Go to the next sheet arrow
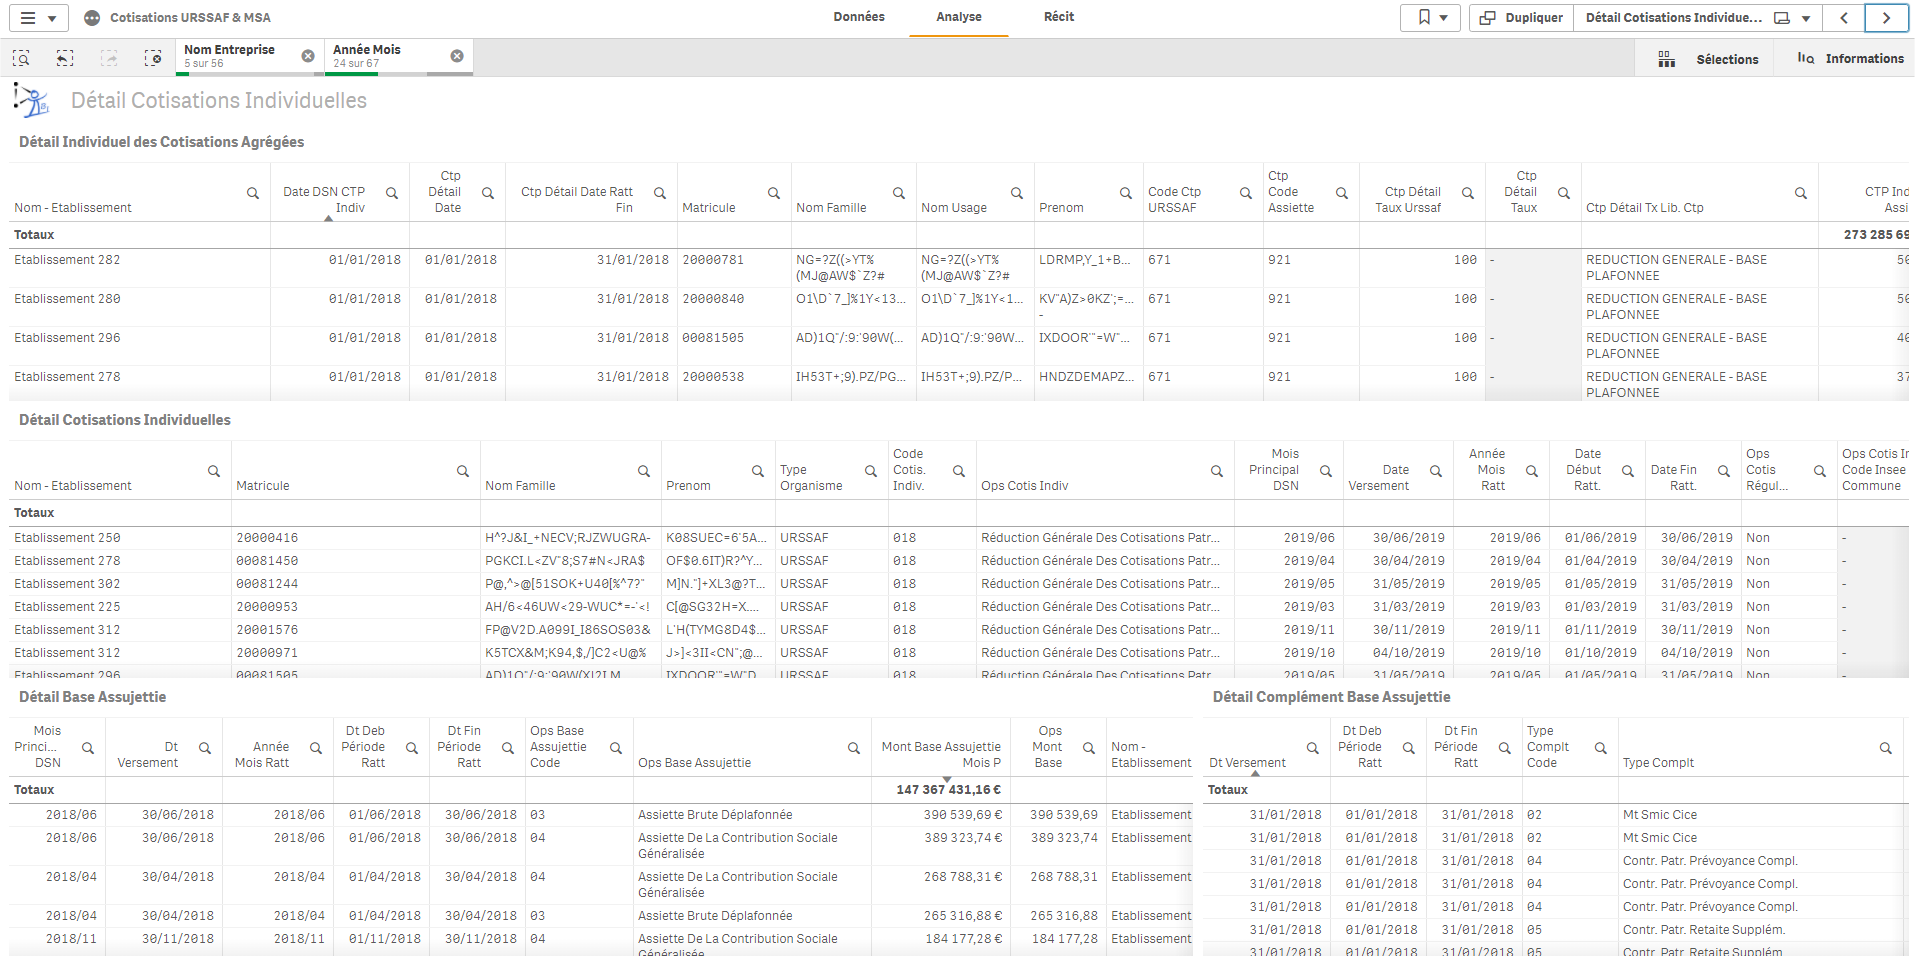1915x963 pixels. (1885, 18)
